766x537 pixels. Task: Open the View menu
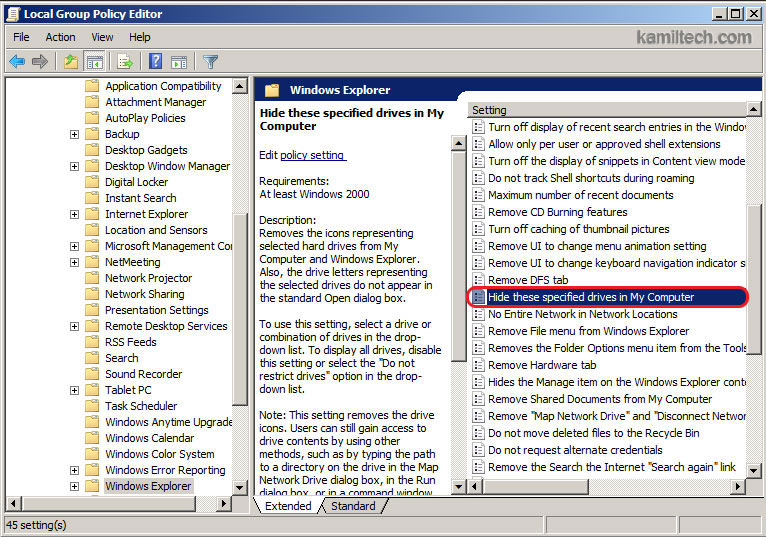tap(102, 37)
